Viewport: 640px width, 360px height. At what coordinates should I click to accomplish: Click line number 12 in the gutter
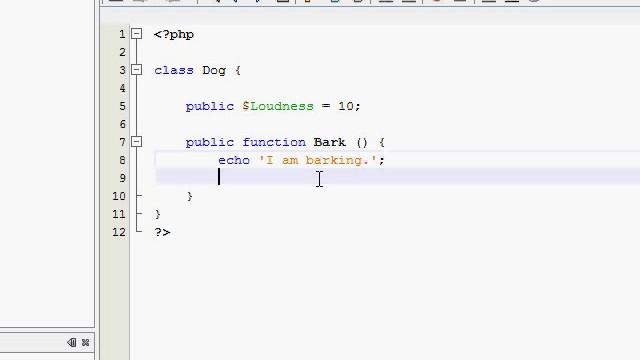click(119, 232)
